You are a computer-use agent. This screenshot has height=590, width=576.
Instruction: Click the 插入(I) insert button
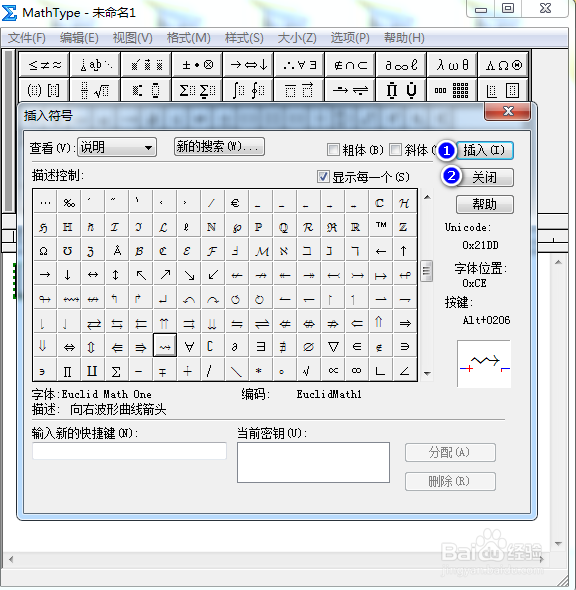pyautogui.click(x=485, y=151)
